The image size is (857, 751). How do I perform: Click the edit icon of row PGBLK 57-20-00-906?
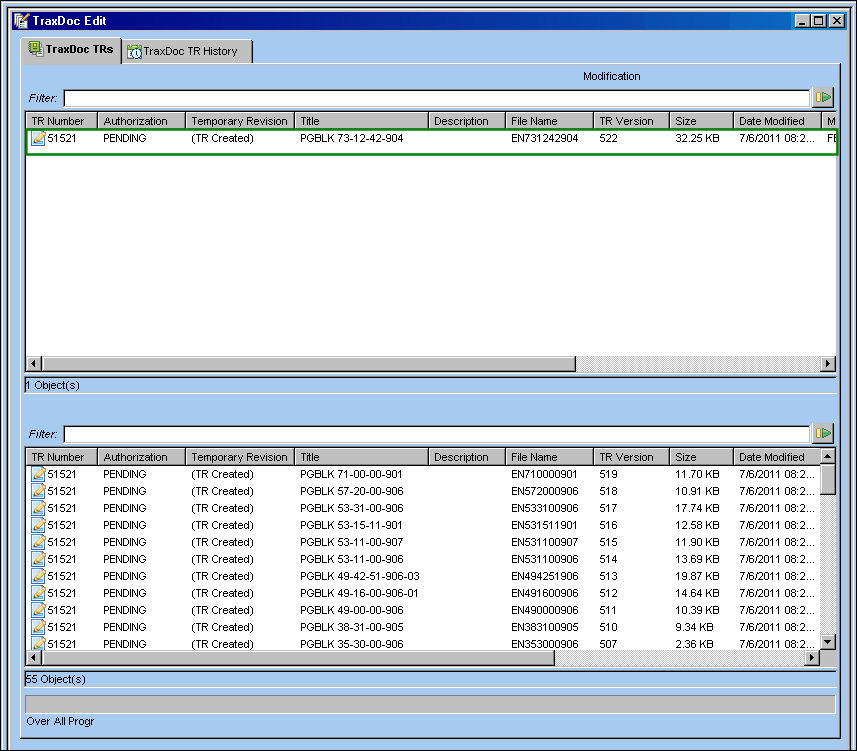pyautogui.click(x=38, y=491)
